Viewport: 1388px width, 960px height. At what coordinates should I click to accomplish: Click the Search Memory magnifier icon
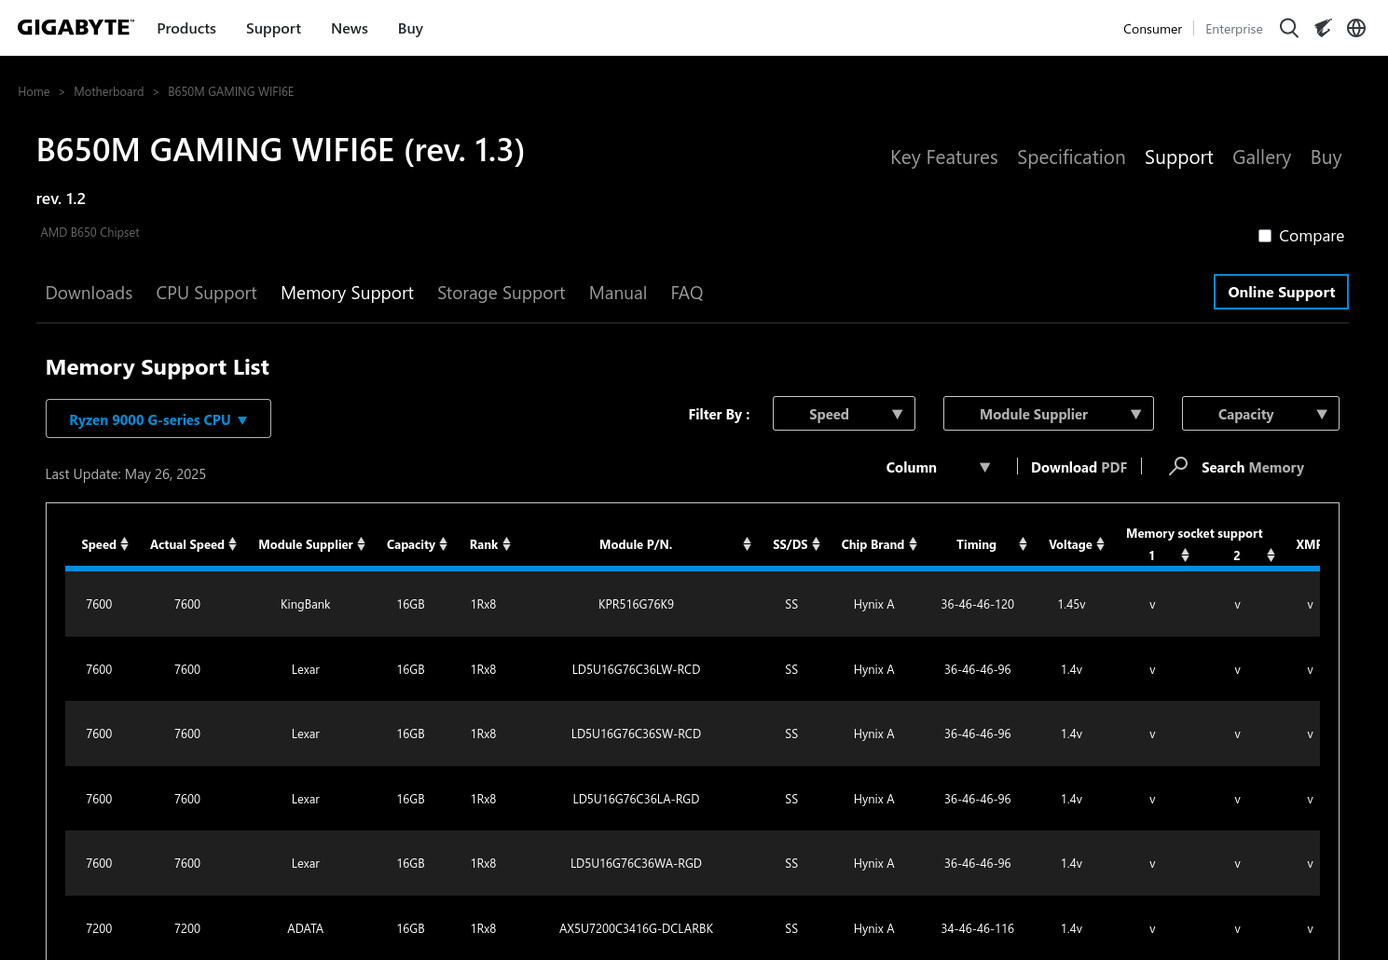pyautogui.click(x=1178, y=466)
